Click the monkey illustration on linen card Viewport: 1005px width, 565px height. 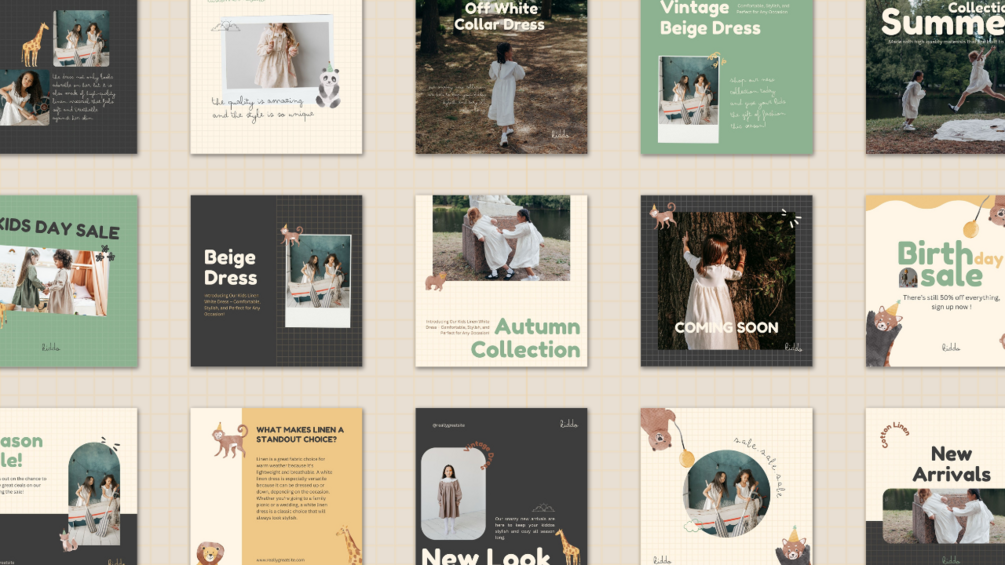click(x=229, y=441)
